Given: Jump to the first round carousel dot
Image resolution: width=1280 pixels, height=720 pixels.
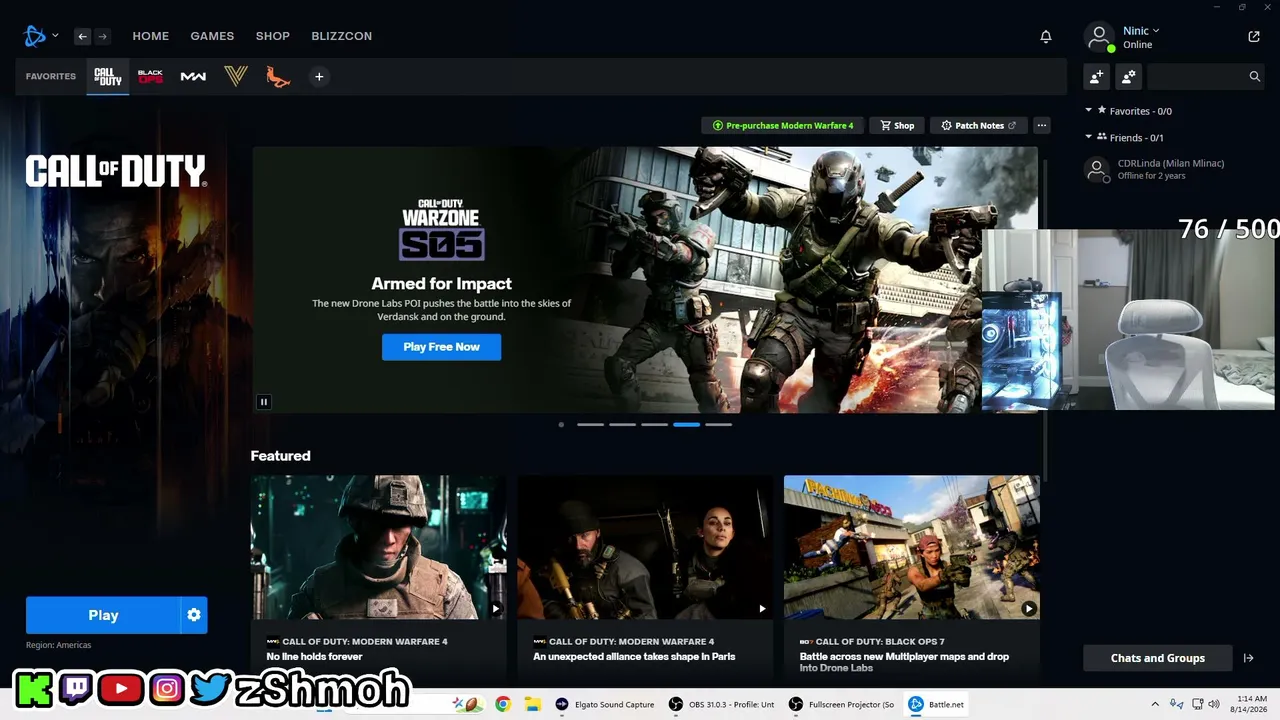Looking at the screenshot, I should [561, 425].
